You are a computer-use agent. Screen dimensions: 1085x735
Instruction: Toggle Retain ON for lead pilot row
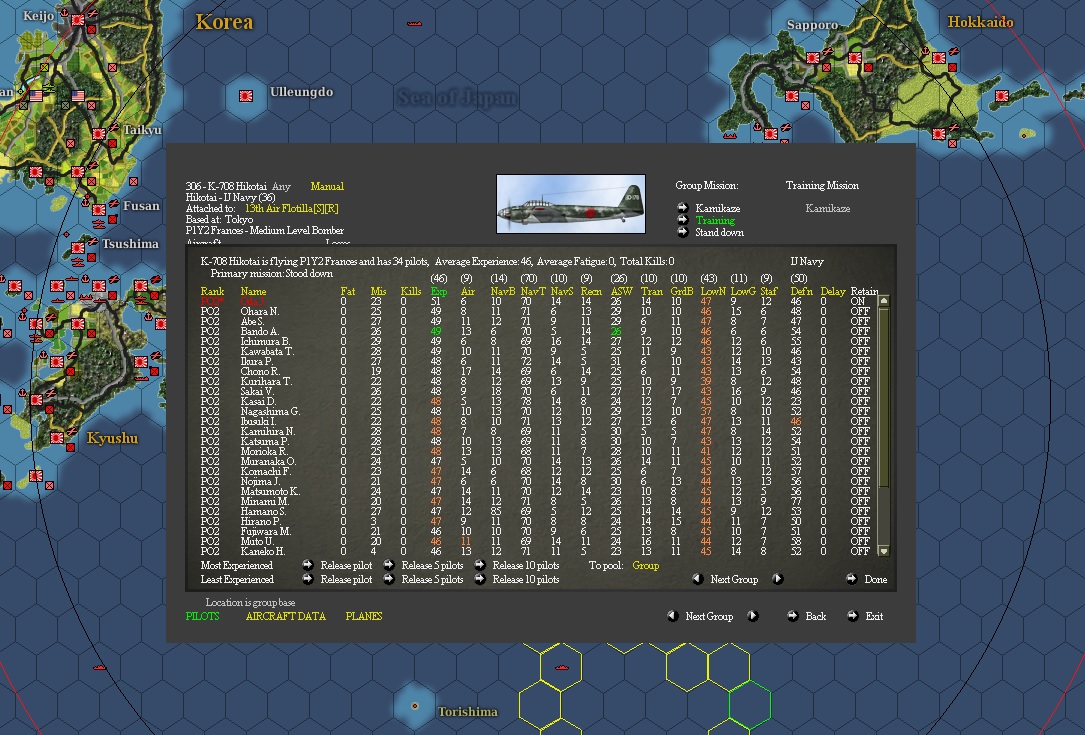click(858, 301)
